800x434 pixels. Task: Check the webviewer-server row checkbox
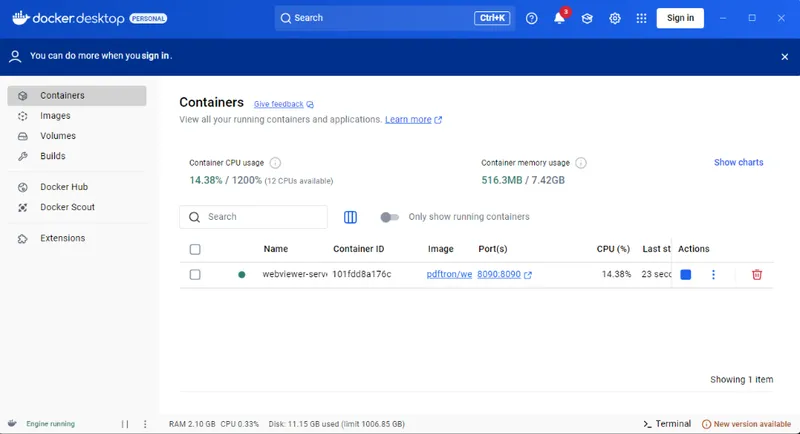pos(195,274)
